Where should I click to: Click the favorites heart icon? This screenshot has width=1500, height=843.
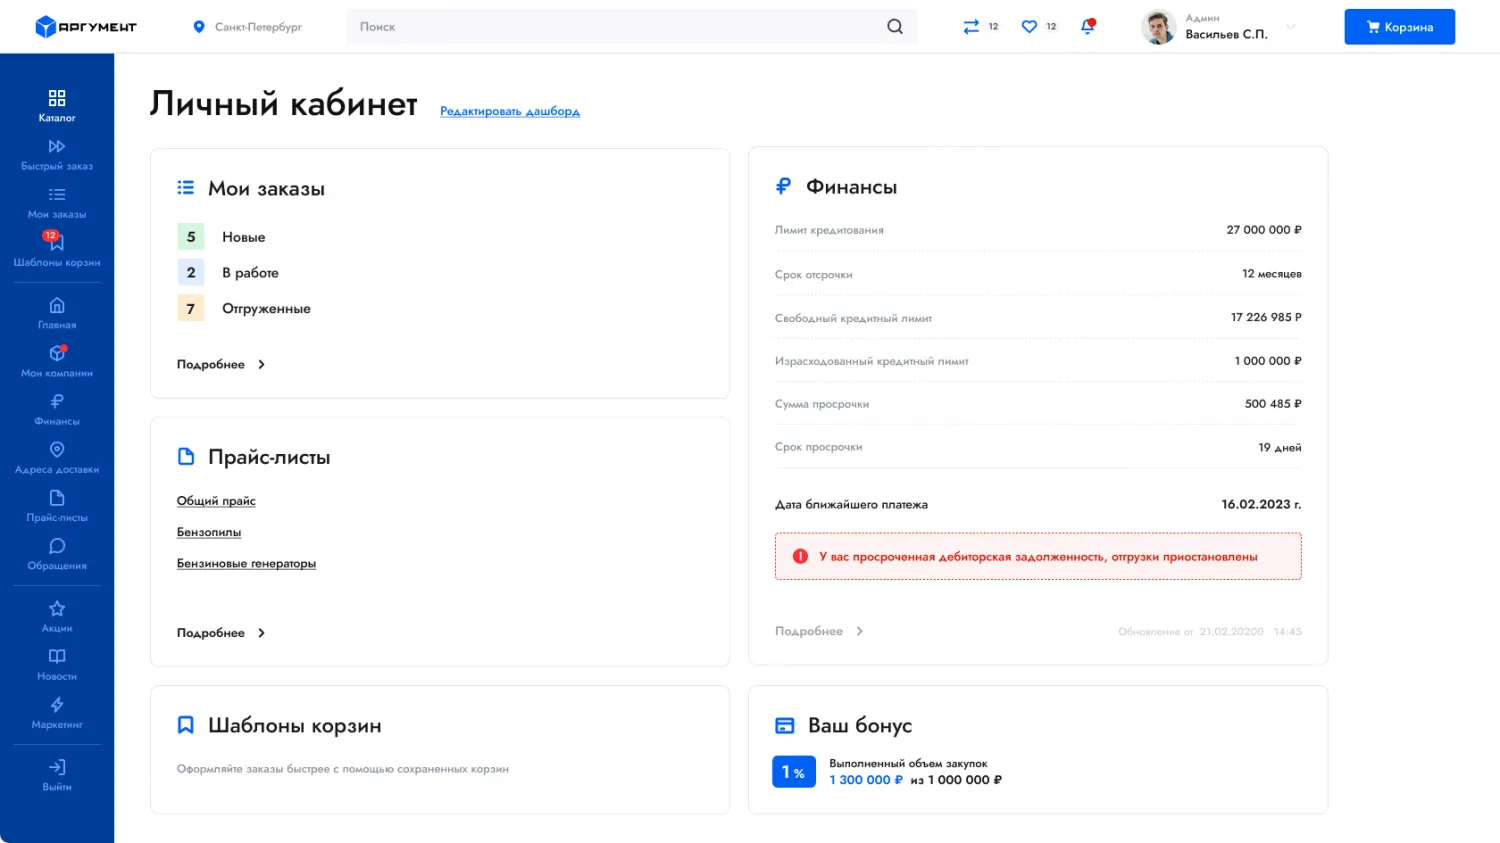point(1029,27)
